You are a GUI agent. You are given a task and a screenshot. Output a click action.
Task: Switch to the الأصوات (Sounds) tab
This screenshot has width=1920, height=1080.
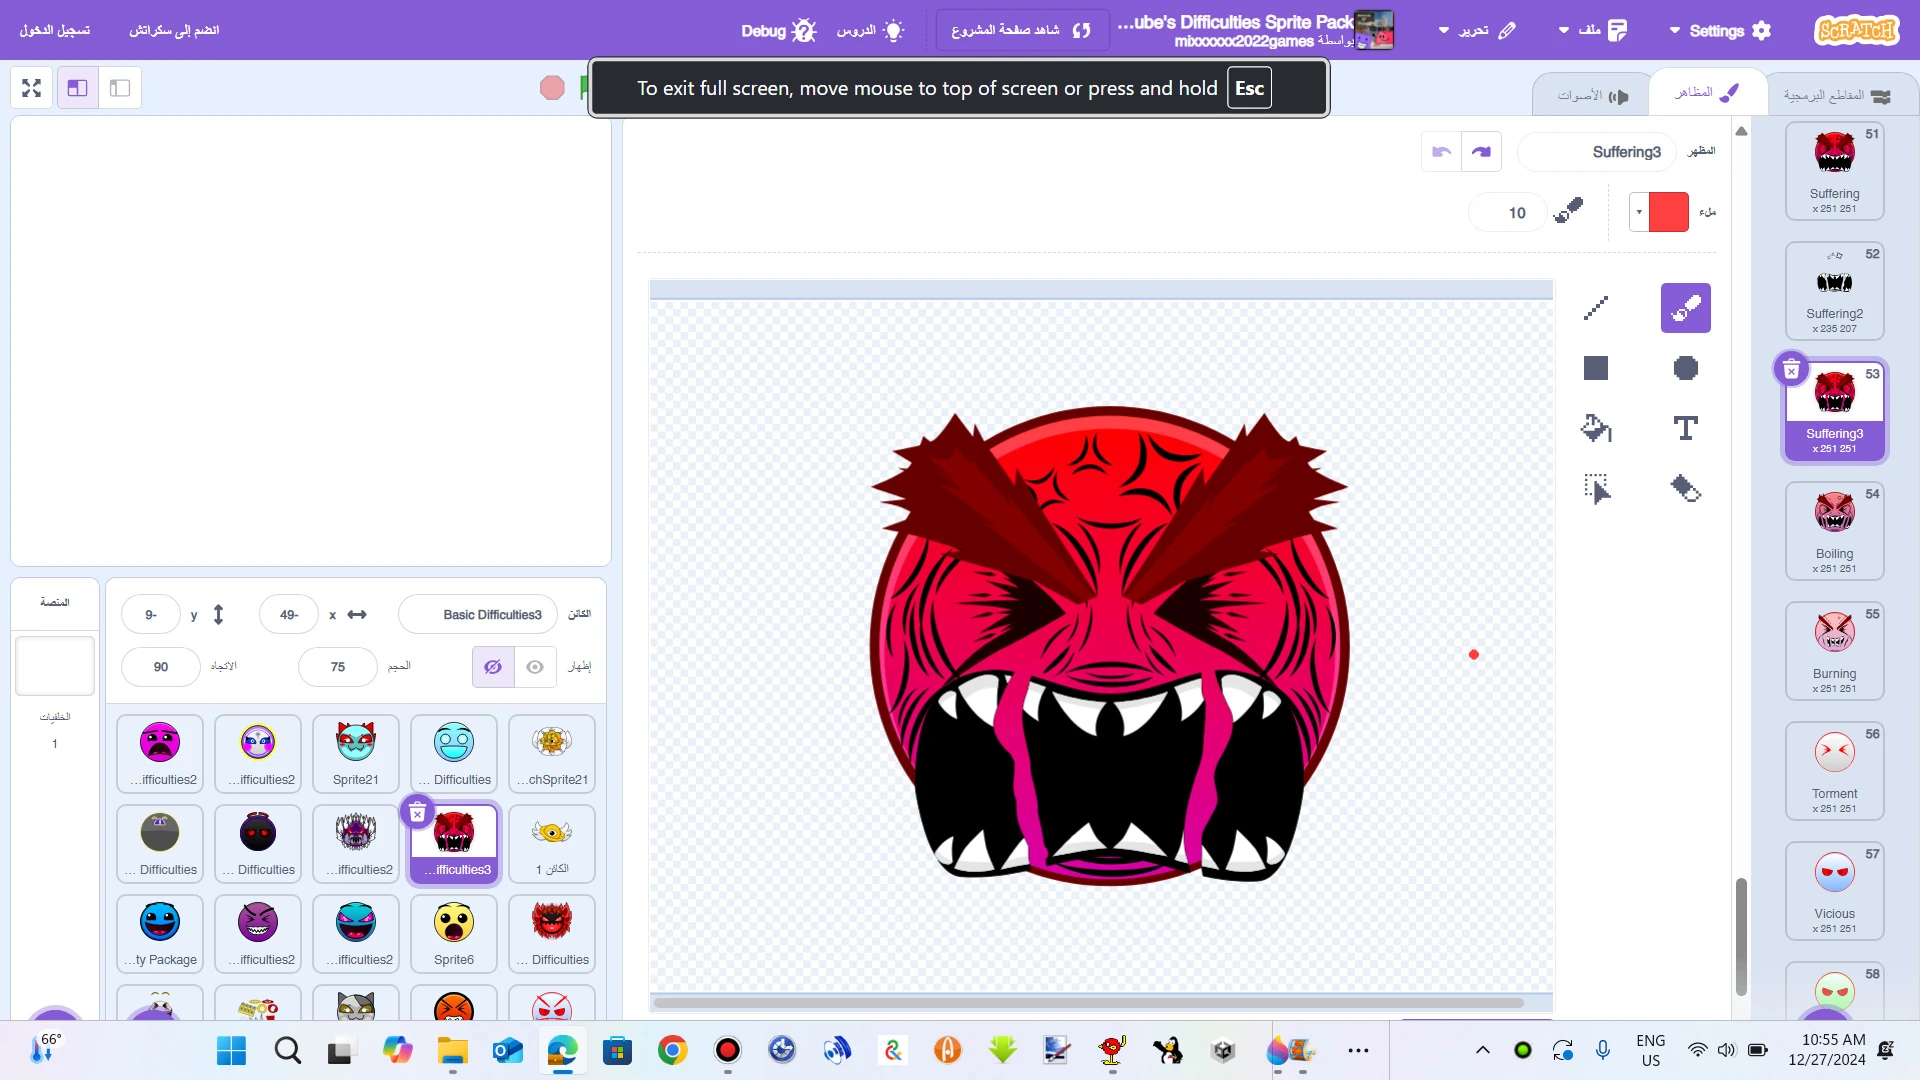click(x=1592, y=96)
